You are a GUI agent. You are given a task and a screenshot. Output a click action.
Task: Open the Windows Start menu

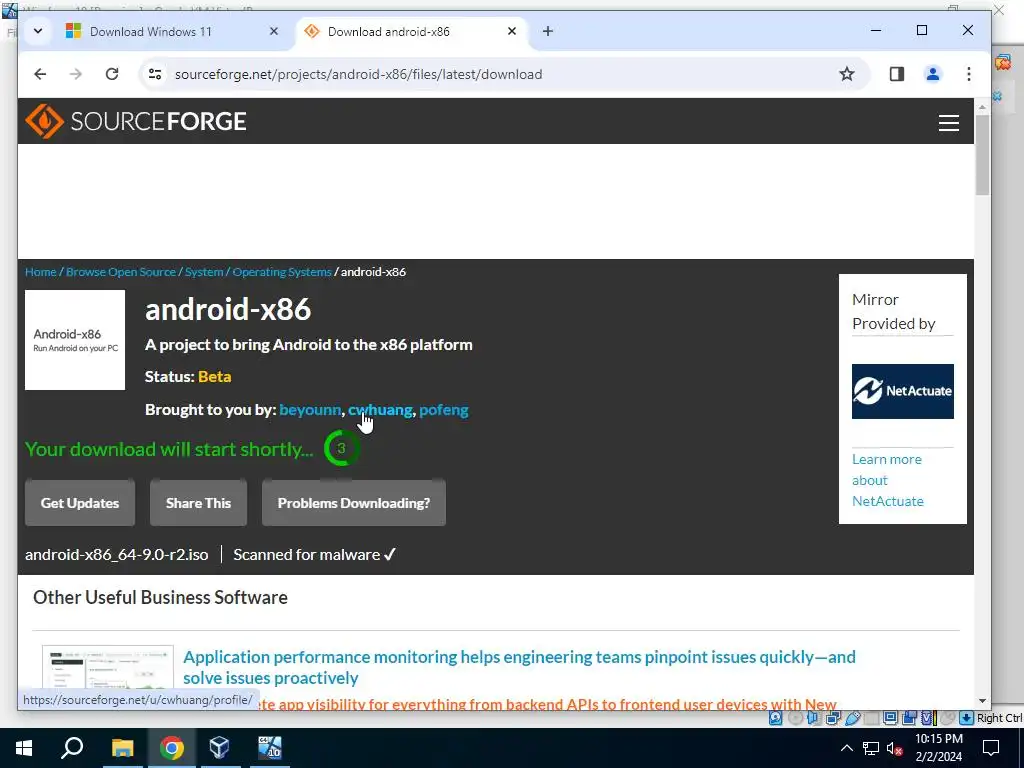point(24,748)
